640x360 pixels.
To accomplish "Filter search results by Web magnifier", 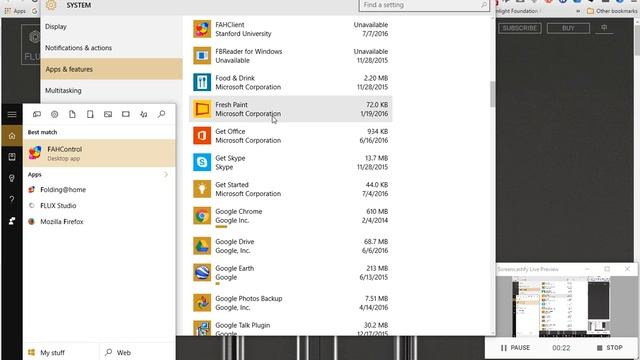I will click(x=162, y=114).
